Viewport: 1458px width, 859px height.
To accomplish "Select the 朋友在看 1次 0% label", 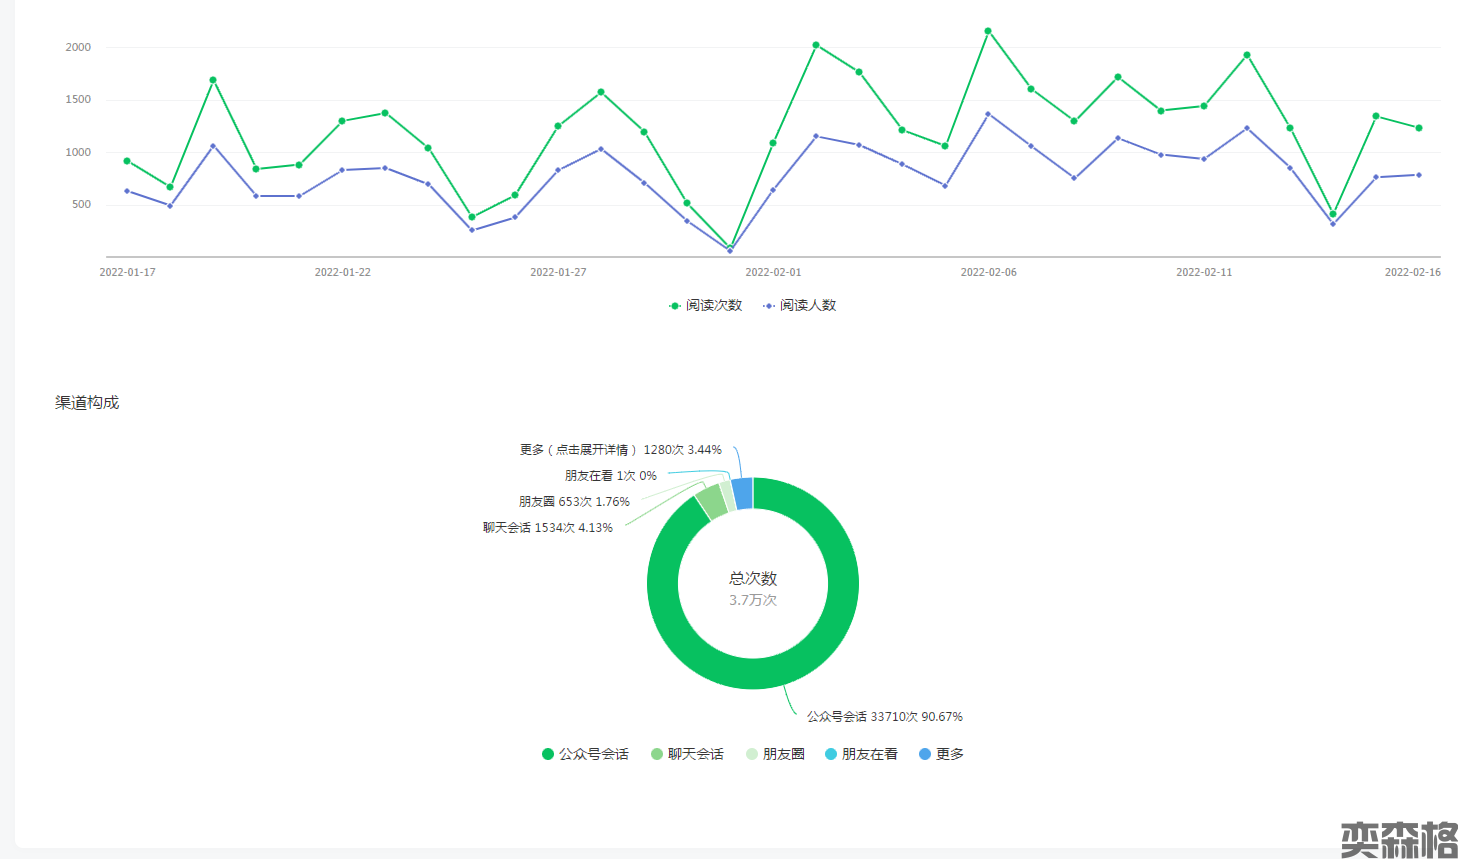I will 610,476.
